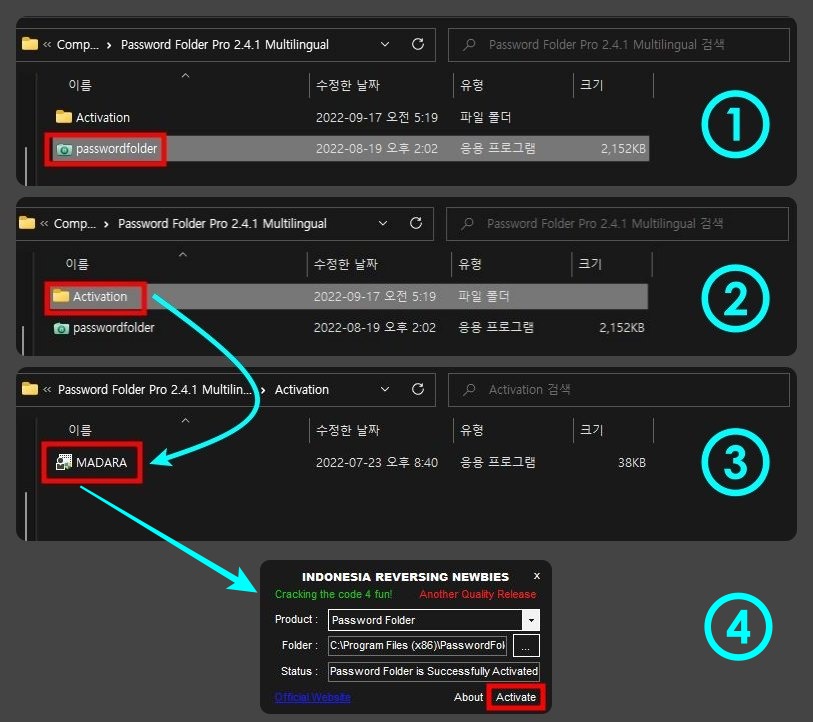Click search field of first explorer window
The width and height of the screenshot is (813, 722).
pos(619,45)
